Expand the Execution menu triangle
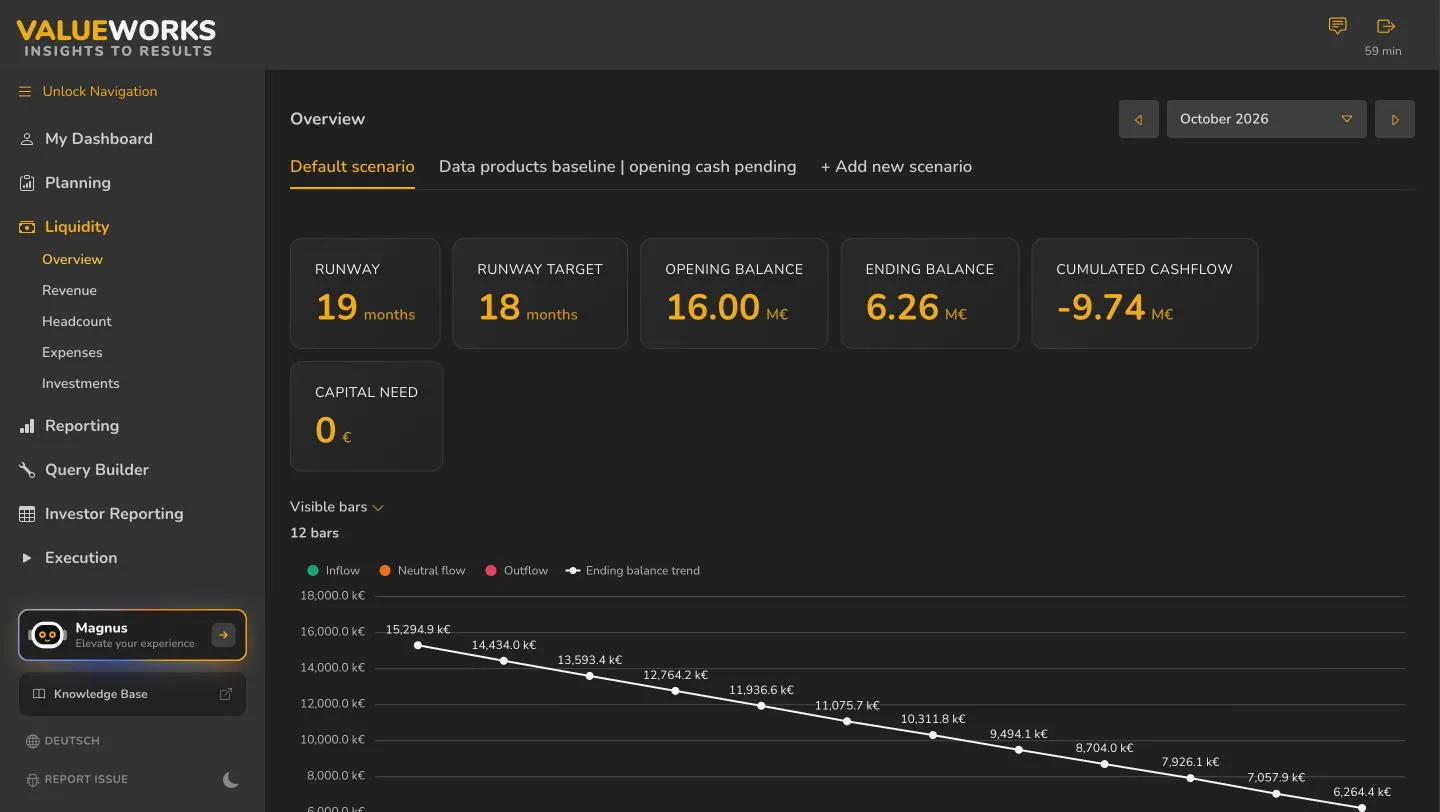The width and height of the screenshot is (1440, 812). [27, 558]
